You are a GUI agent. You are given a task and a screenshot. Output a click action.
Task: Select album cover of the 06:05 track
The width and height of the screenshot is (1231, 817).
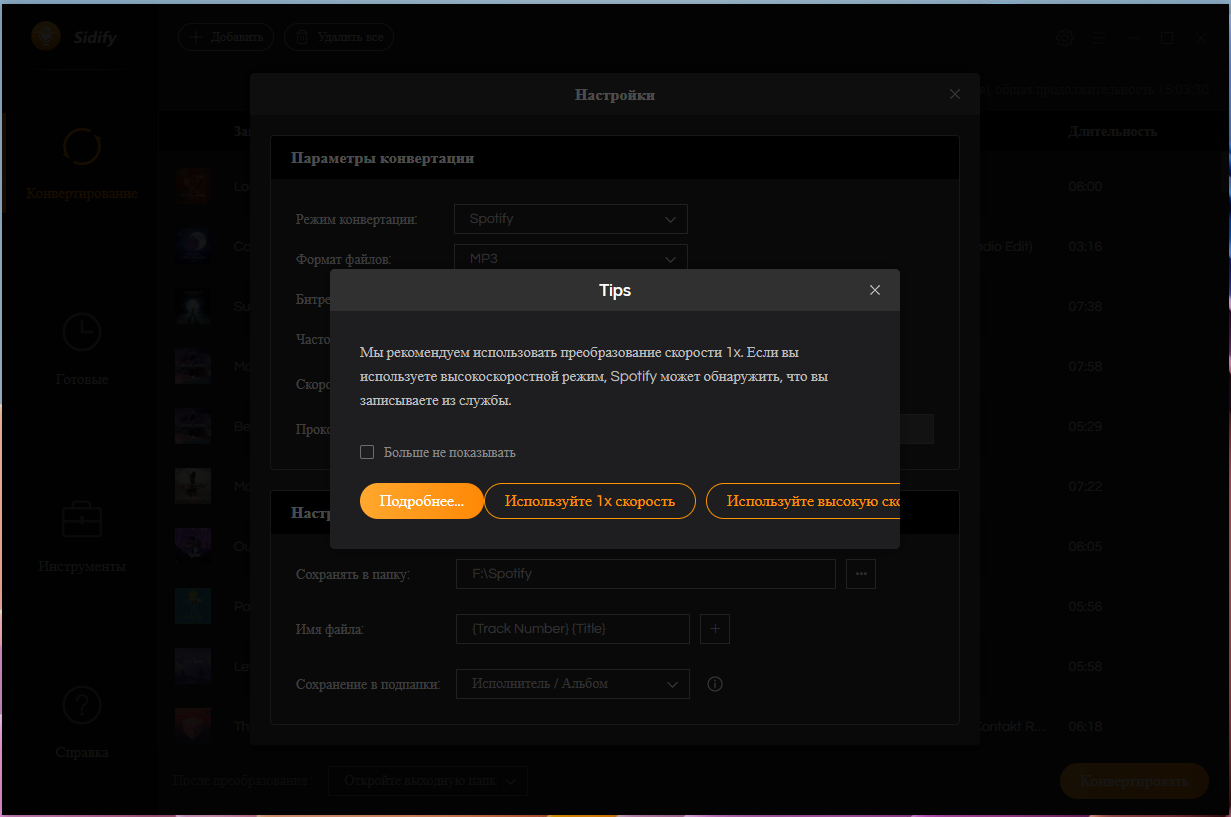pyautogui.click(x=193, y=546)
